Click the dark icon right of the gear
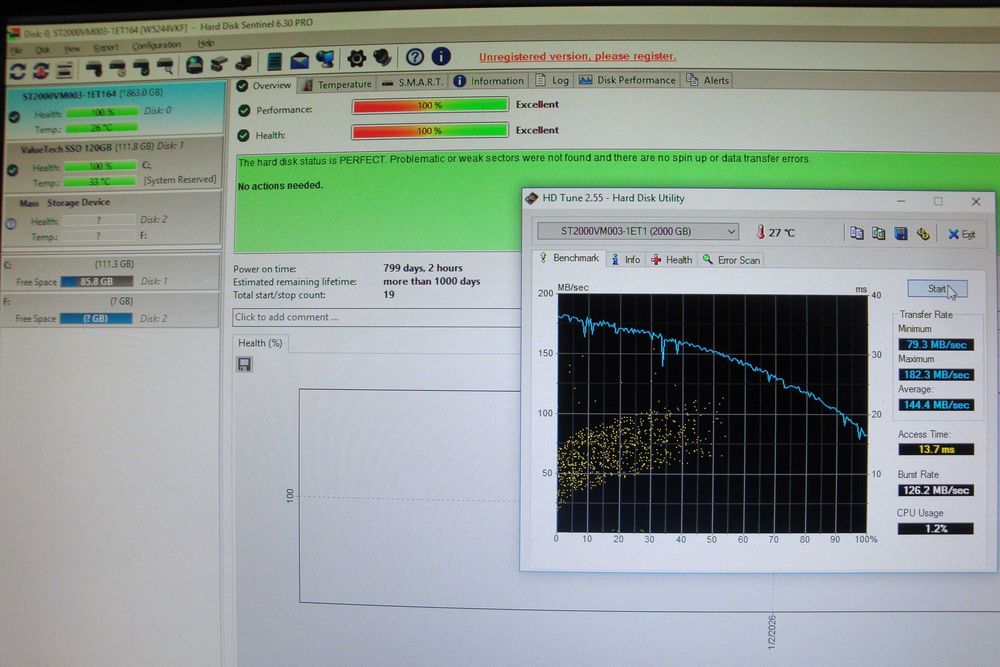This screenshot has width=1000, height=667. [x=382, y=58]
